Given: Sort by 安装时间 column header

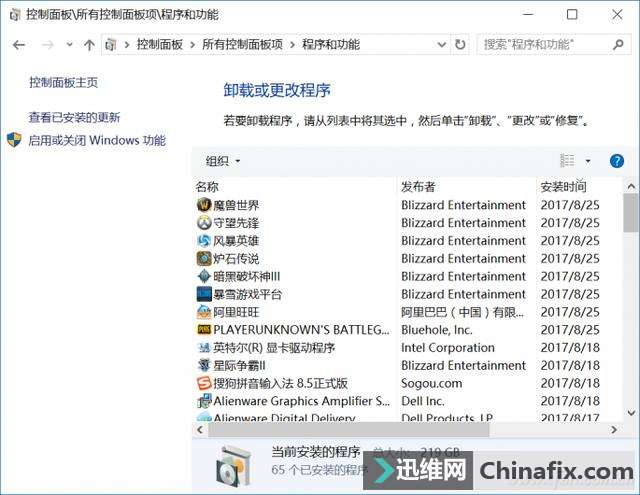Looking at the screenshot, I should [x=563, y=187].
